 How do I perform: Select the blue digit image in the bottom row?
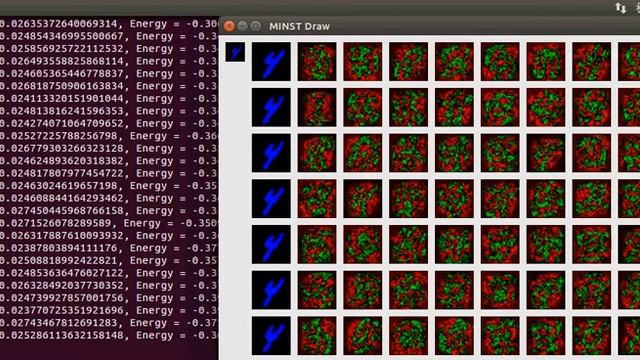[271, 336]
